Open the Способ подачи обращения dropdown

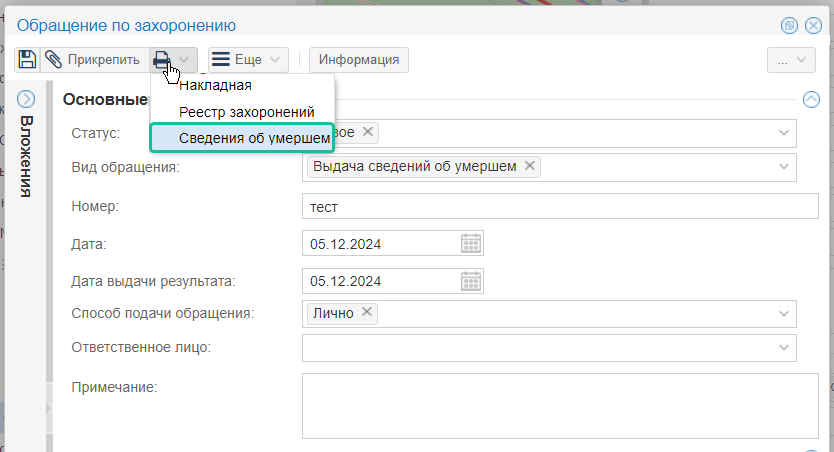[x=783, y=314]
